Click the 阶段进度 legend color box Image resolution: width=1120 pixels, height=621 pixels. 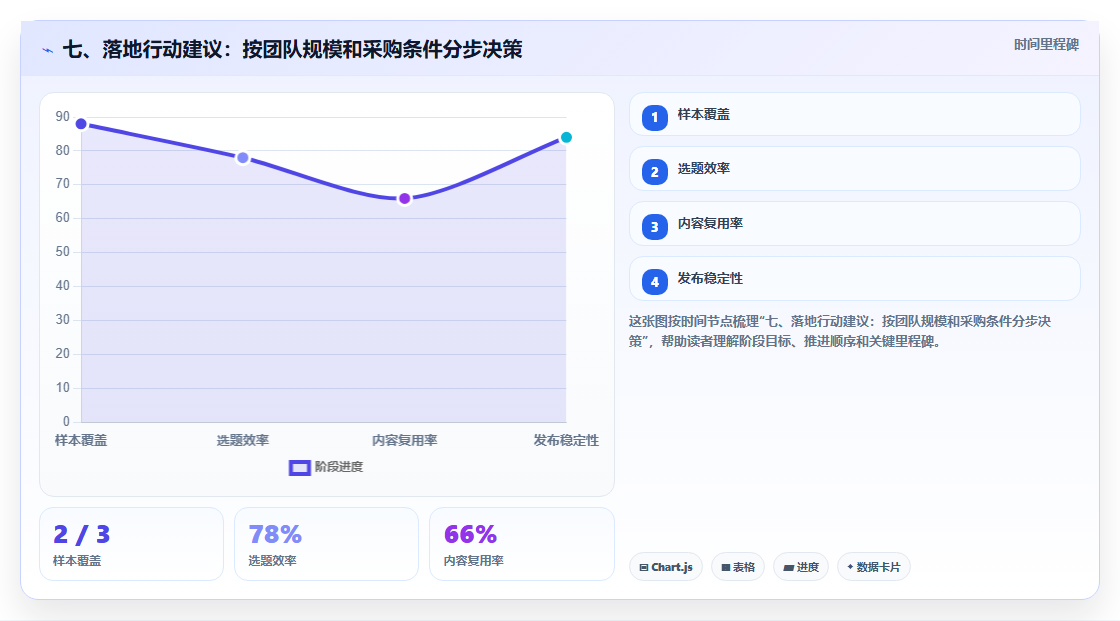[299, 468]
